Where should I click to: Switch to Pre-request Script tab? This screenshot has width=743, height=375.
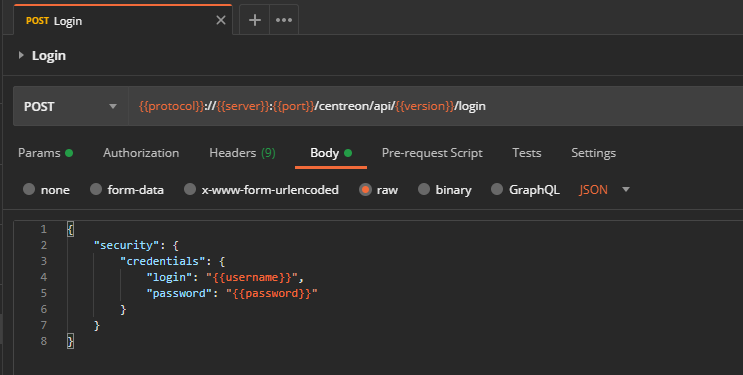point(432,153)
